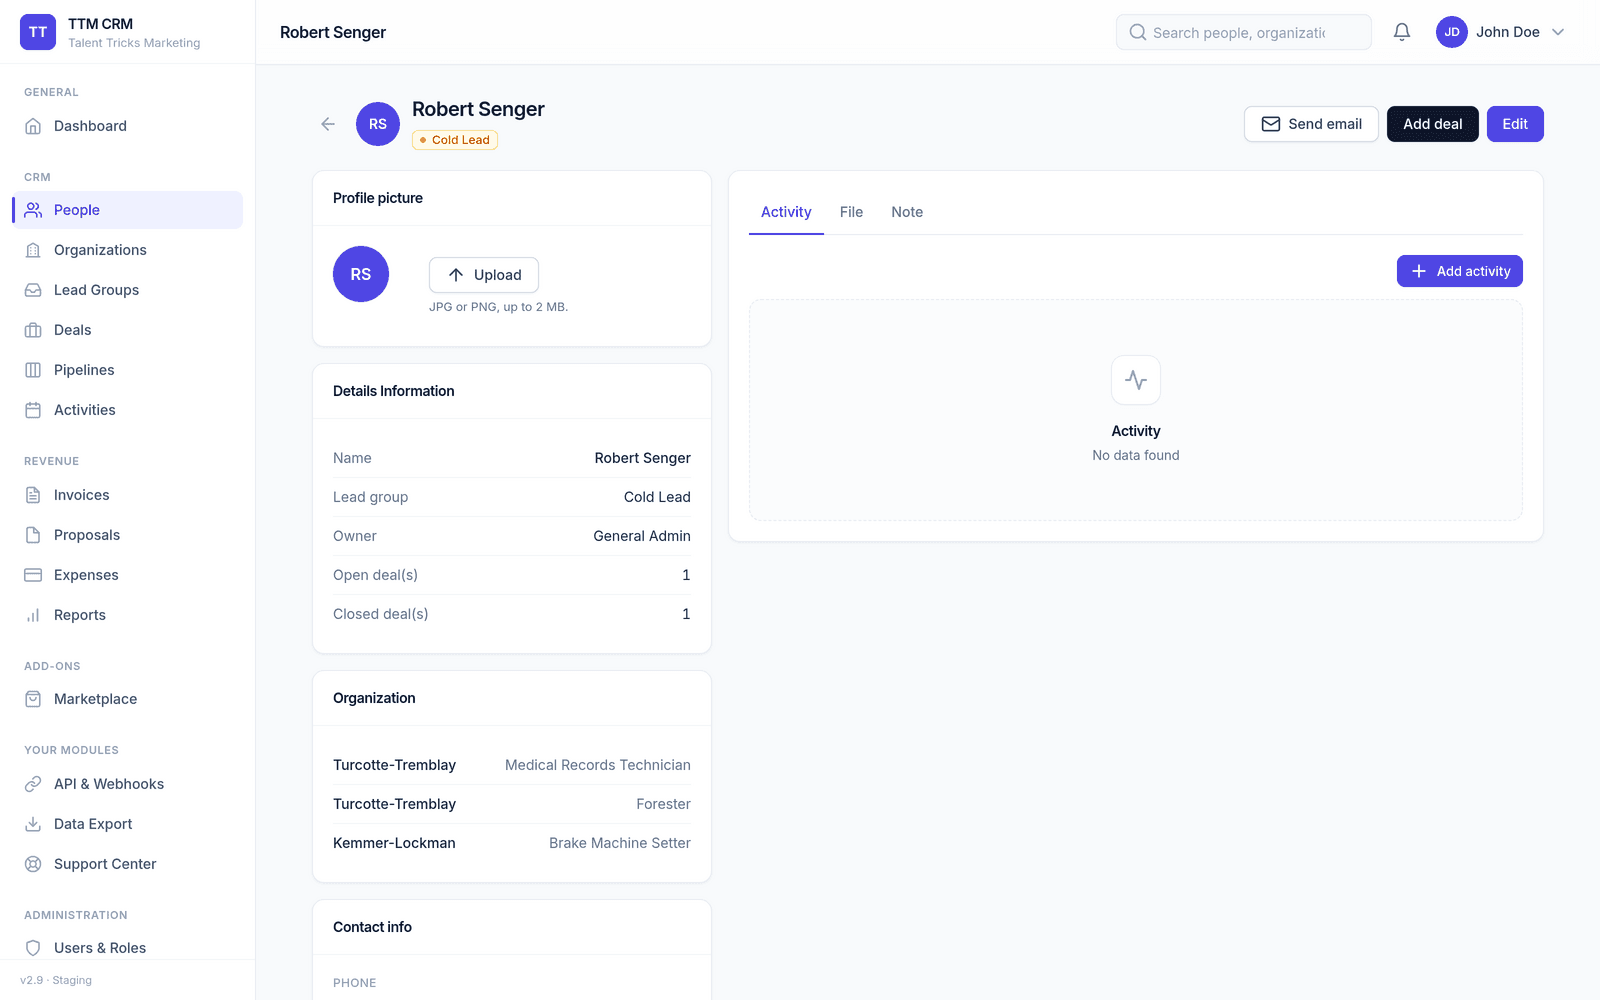Open the Pipelines page
Image resolution: width=1600 pixels, height=1000 pixels.
tap(128, 370)
